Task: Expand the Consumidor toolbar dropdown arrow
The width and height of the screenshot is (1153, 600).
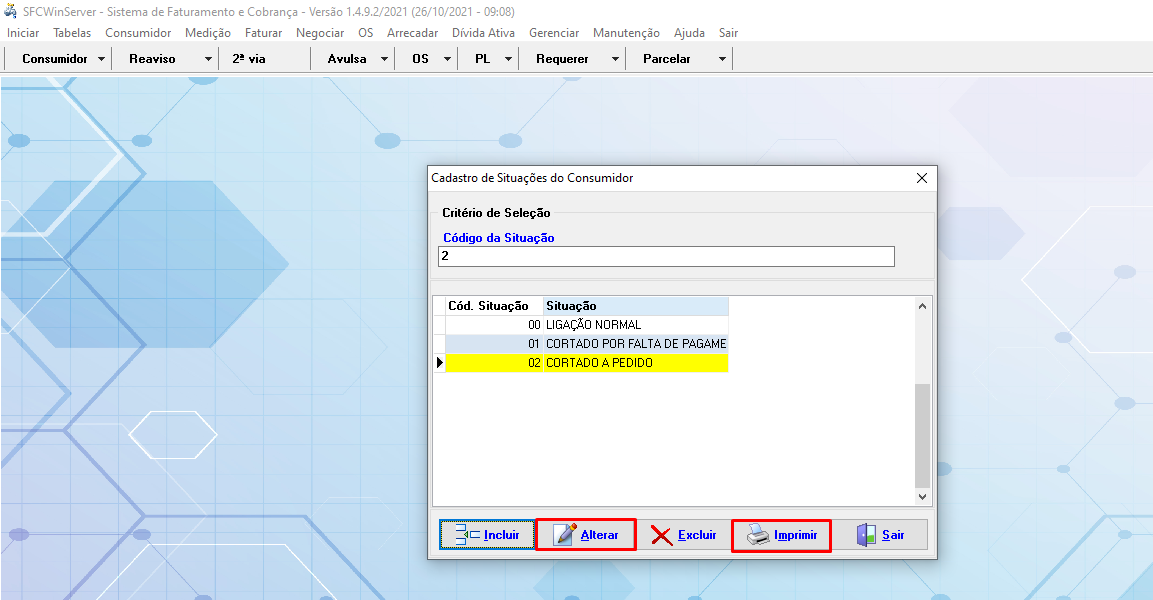Action: [x=102, y=59]
